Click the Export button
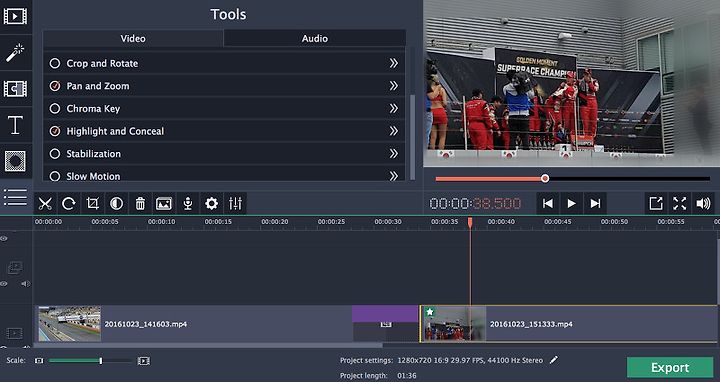Screen dimensions: 720x382 click(x=670, y=368)
